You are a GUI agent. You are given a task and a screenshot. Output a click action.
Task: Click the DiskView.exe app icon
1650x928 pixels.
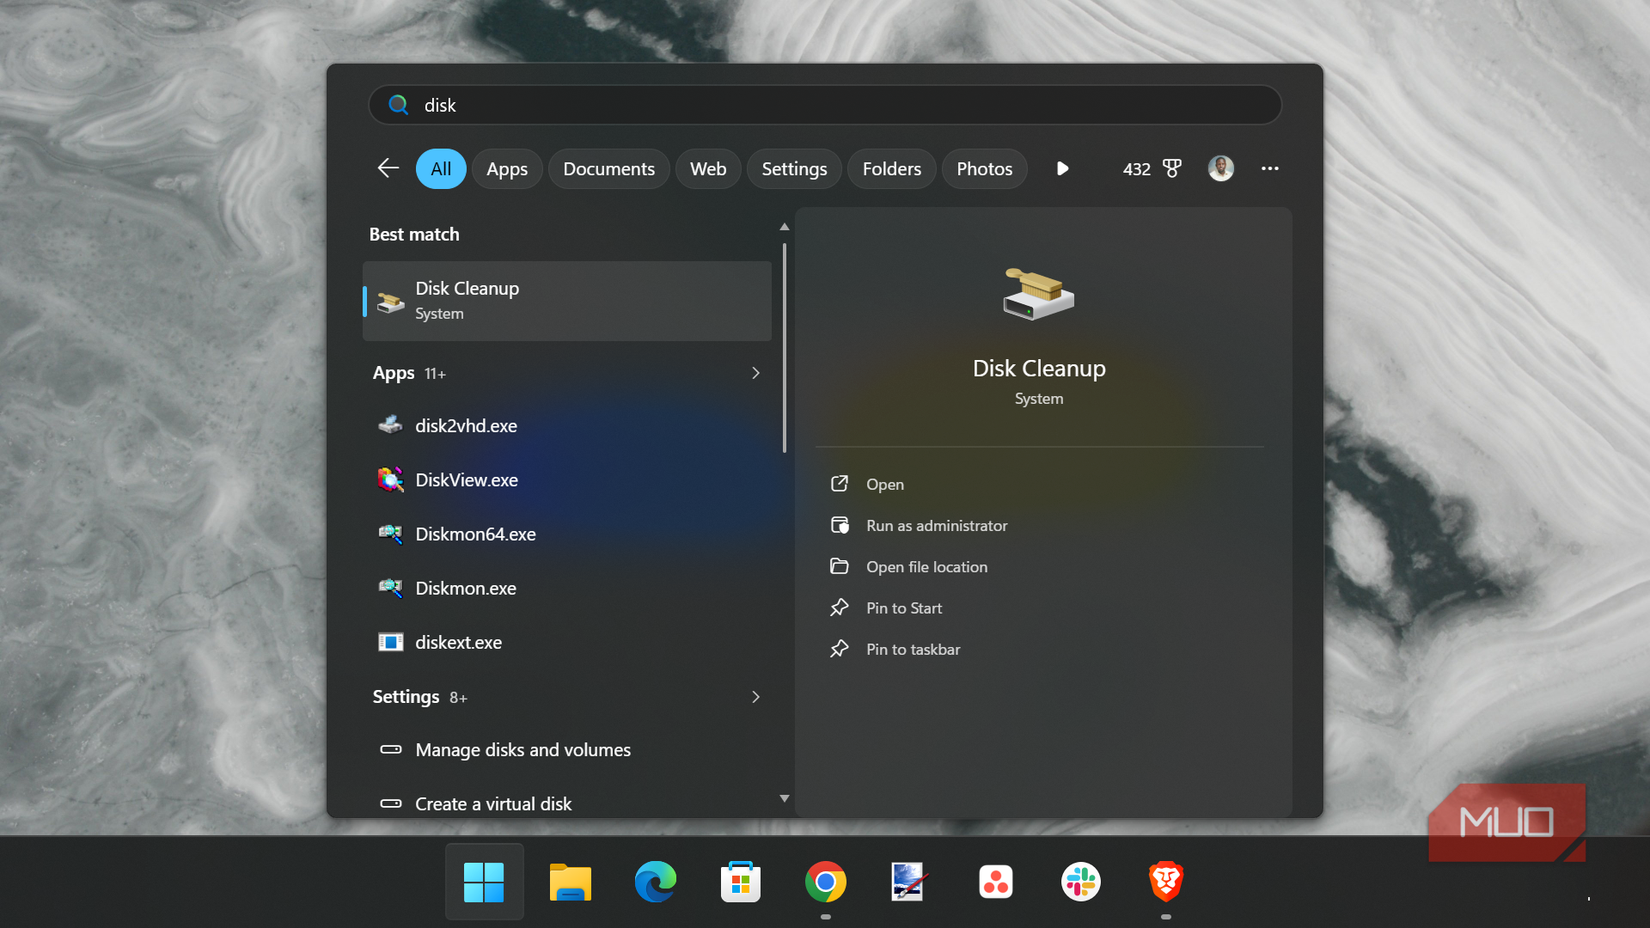click(x=390, y=480)
